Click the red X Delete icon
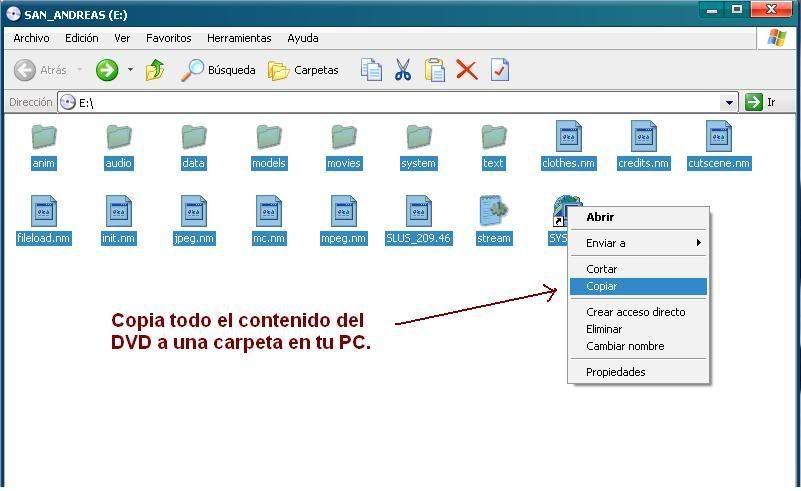 pyautogui.click(x=466, y=70)
